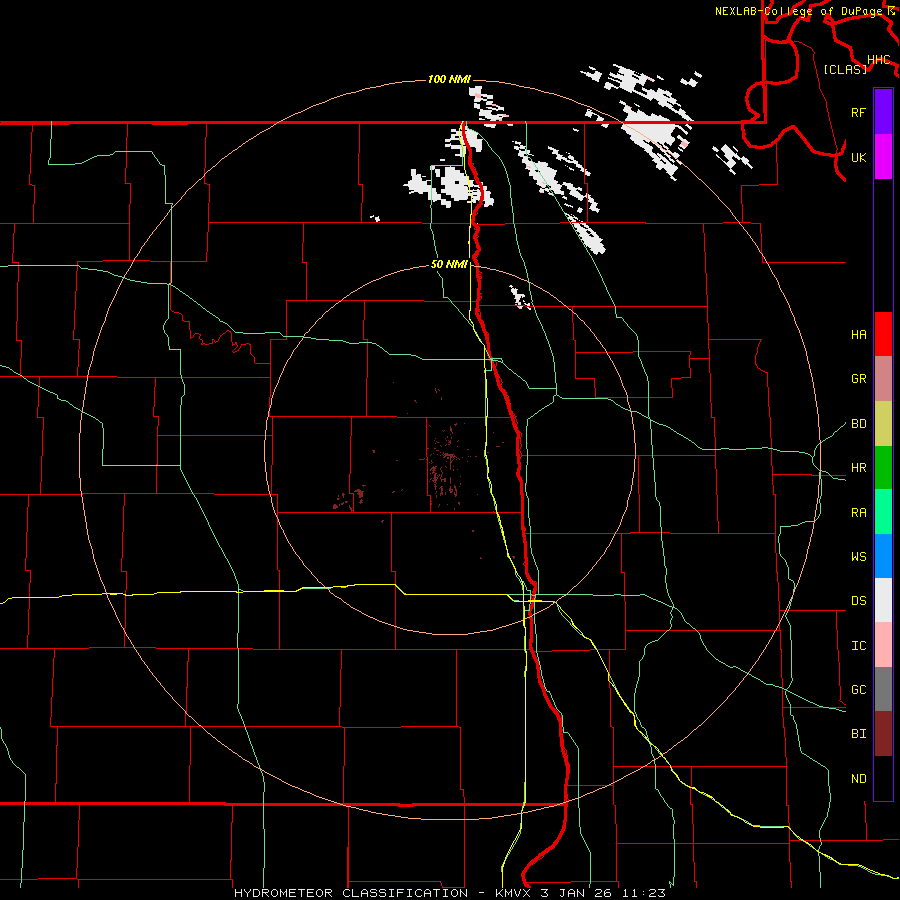This screenshot has width=900, height=900.
Task: Click the ND legend label
Action: pyautogui.click(x=858, y=779)
